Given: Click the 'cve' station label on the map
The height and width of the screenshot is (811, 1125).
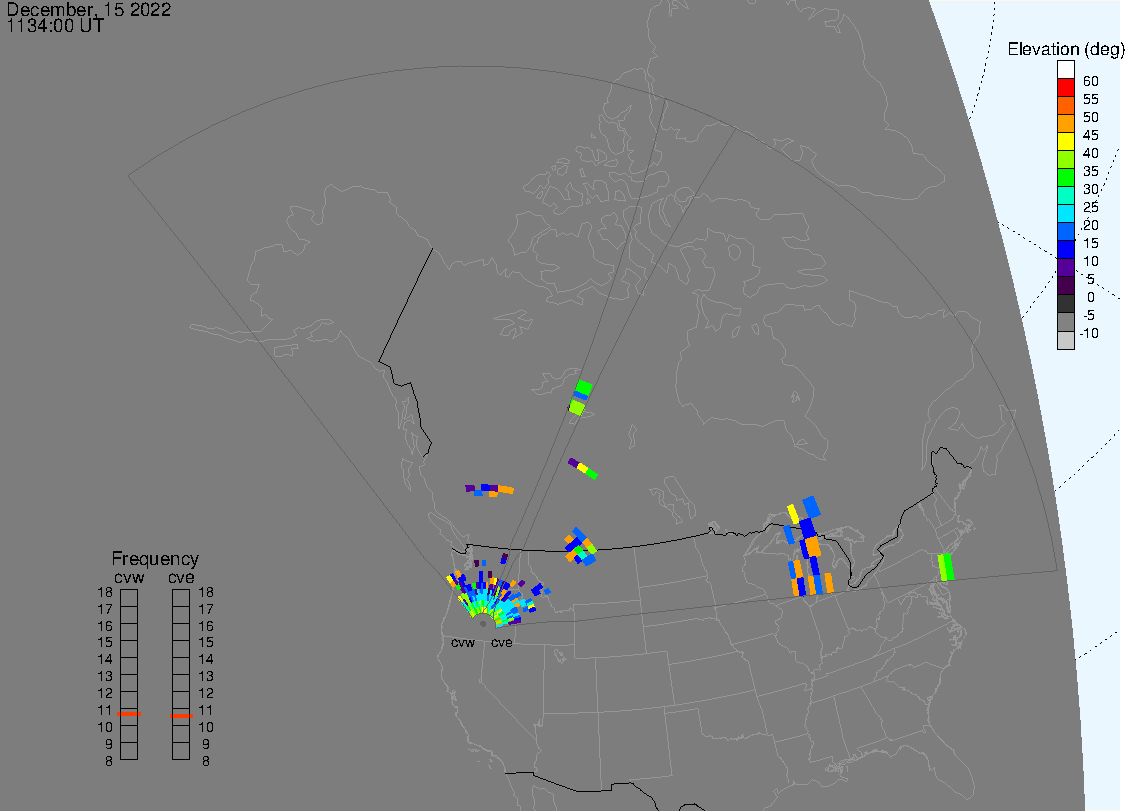Looking at the screenshot, I should click(x=502, y=642).
